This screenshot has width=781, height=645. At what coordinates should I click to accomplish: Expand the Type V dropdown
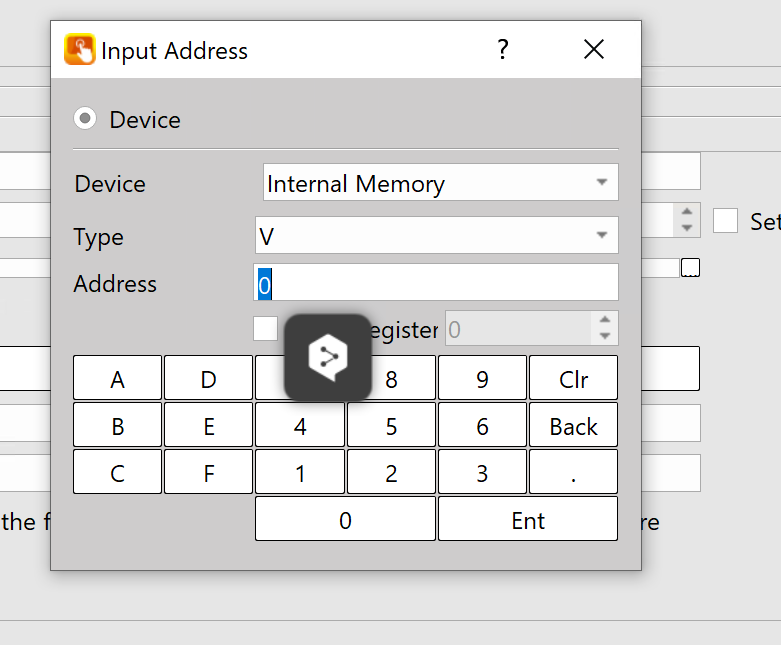click(x=436, y=236)
